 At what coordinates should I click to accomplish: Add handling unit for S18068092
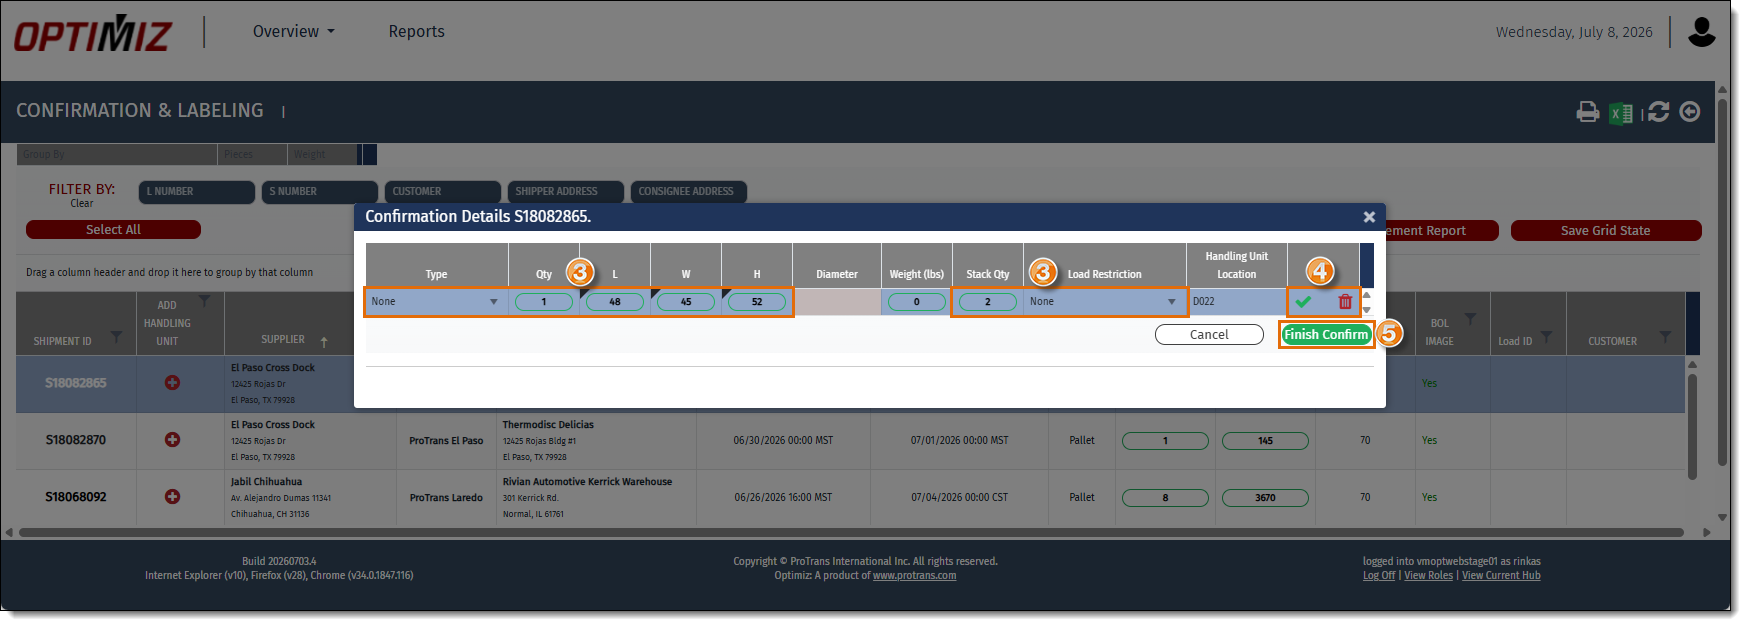coord(172,497)
